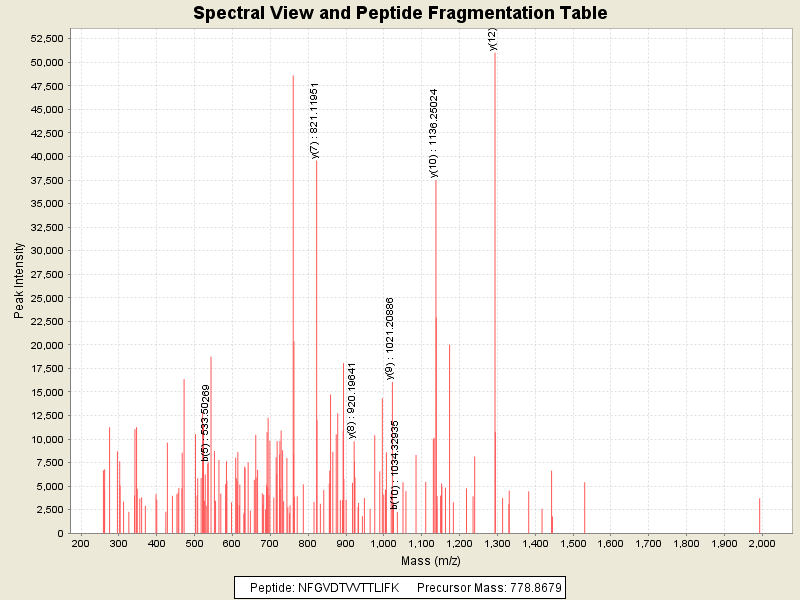Click the 1,000 tick on the mass axis

tap(383, 545)
